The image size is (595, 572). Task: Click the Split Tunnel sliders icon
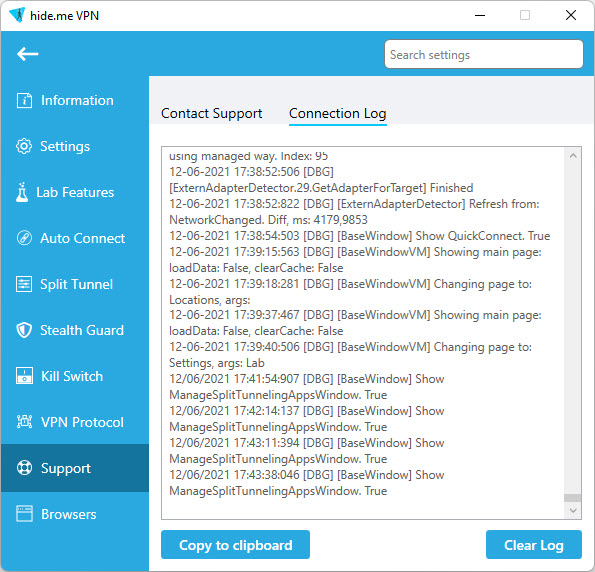[24, 284]
